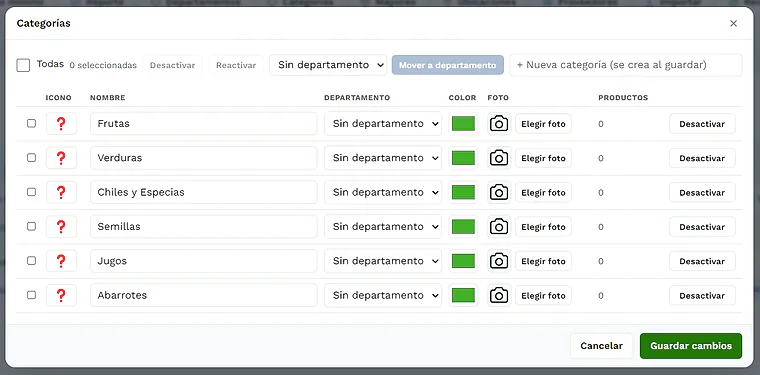Change the Semillas question-mark icon
This screenshot has width=760, height=375.
coord(61,227)
